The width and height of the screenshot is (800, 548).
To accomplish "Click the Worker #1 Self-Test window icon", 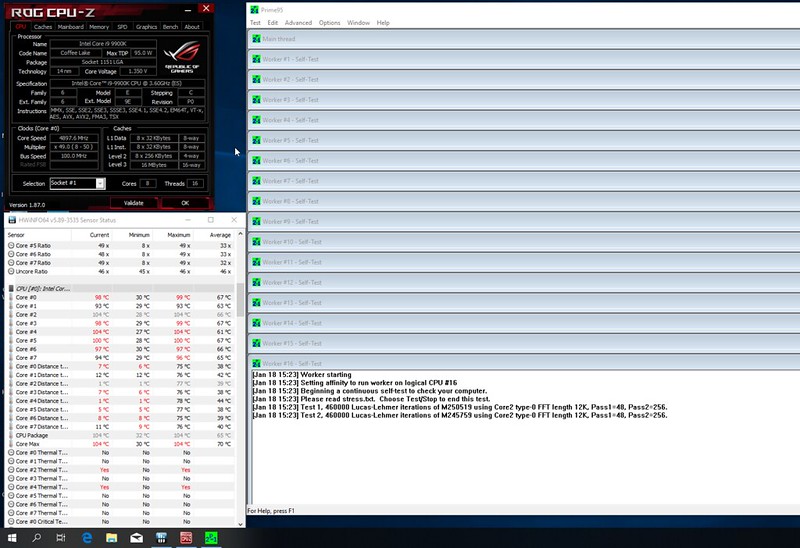I will click(256, 59).
